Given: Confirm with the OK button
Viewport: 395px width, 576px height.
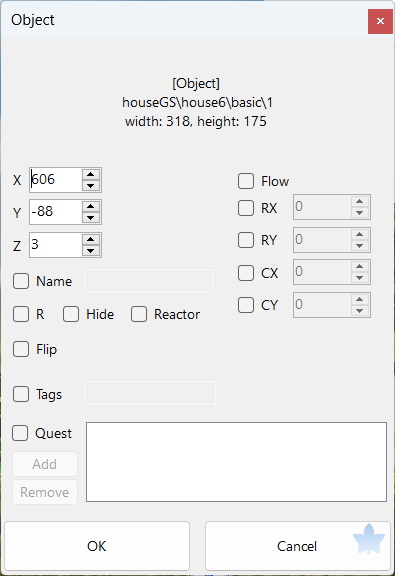Looking at the screenshot, I should click(x=97, y=546).
